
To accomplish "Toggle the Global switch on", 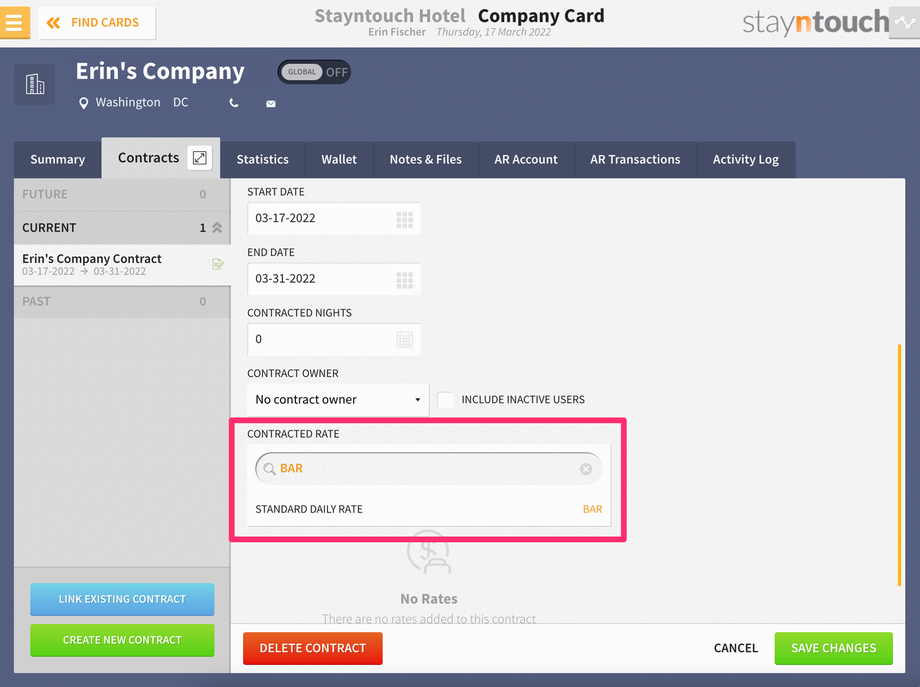I will pyautogui.click(x=314, y=72).
